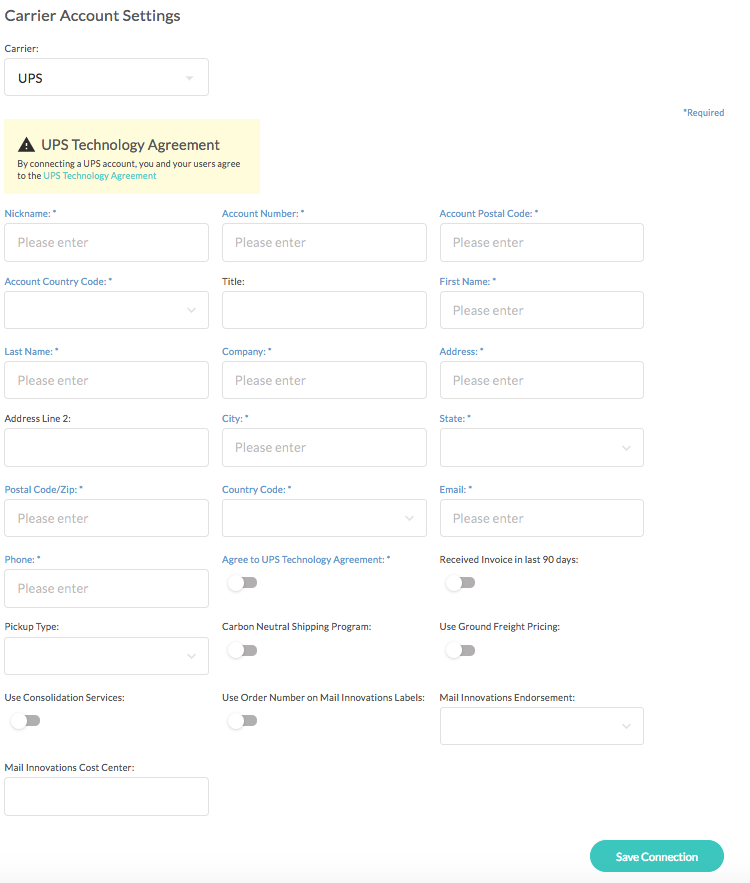The width and height of the screenshot is (750, 883).
Task: Focus the Account Number field
Action: 324,242
